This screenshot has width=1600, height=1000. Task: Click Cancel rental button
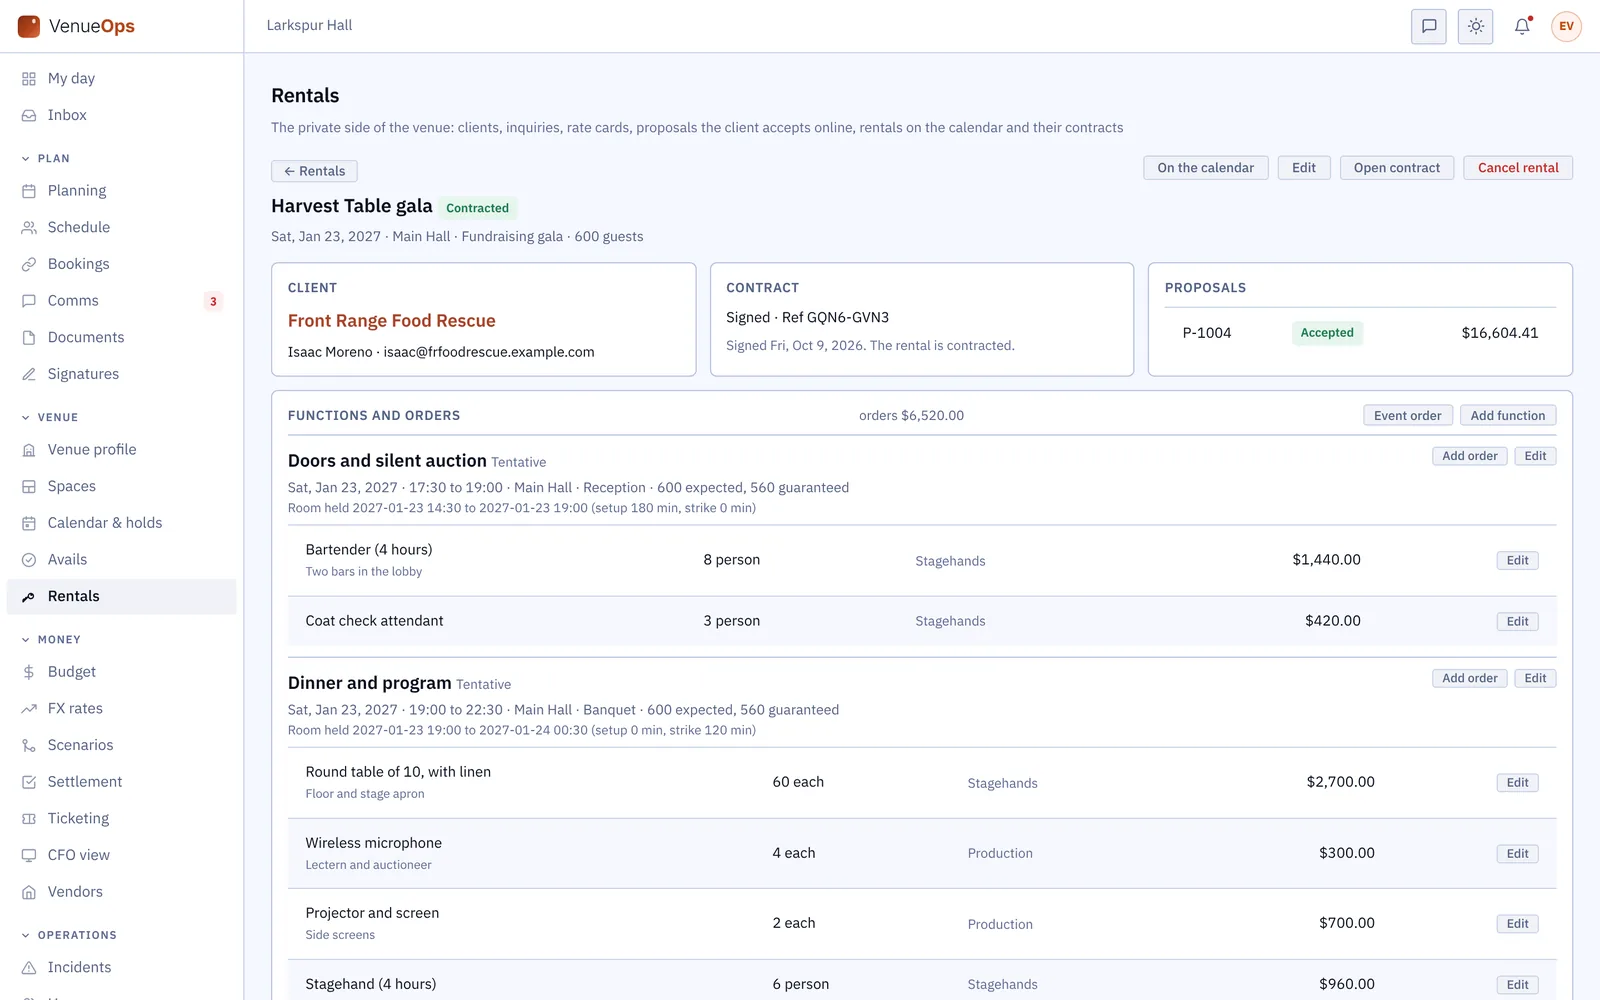pos(1518,168)
